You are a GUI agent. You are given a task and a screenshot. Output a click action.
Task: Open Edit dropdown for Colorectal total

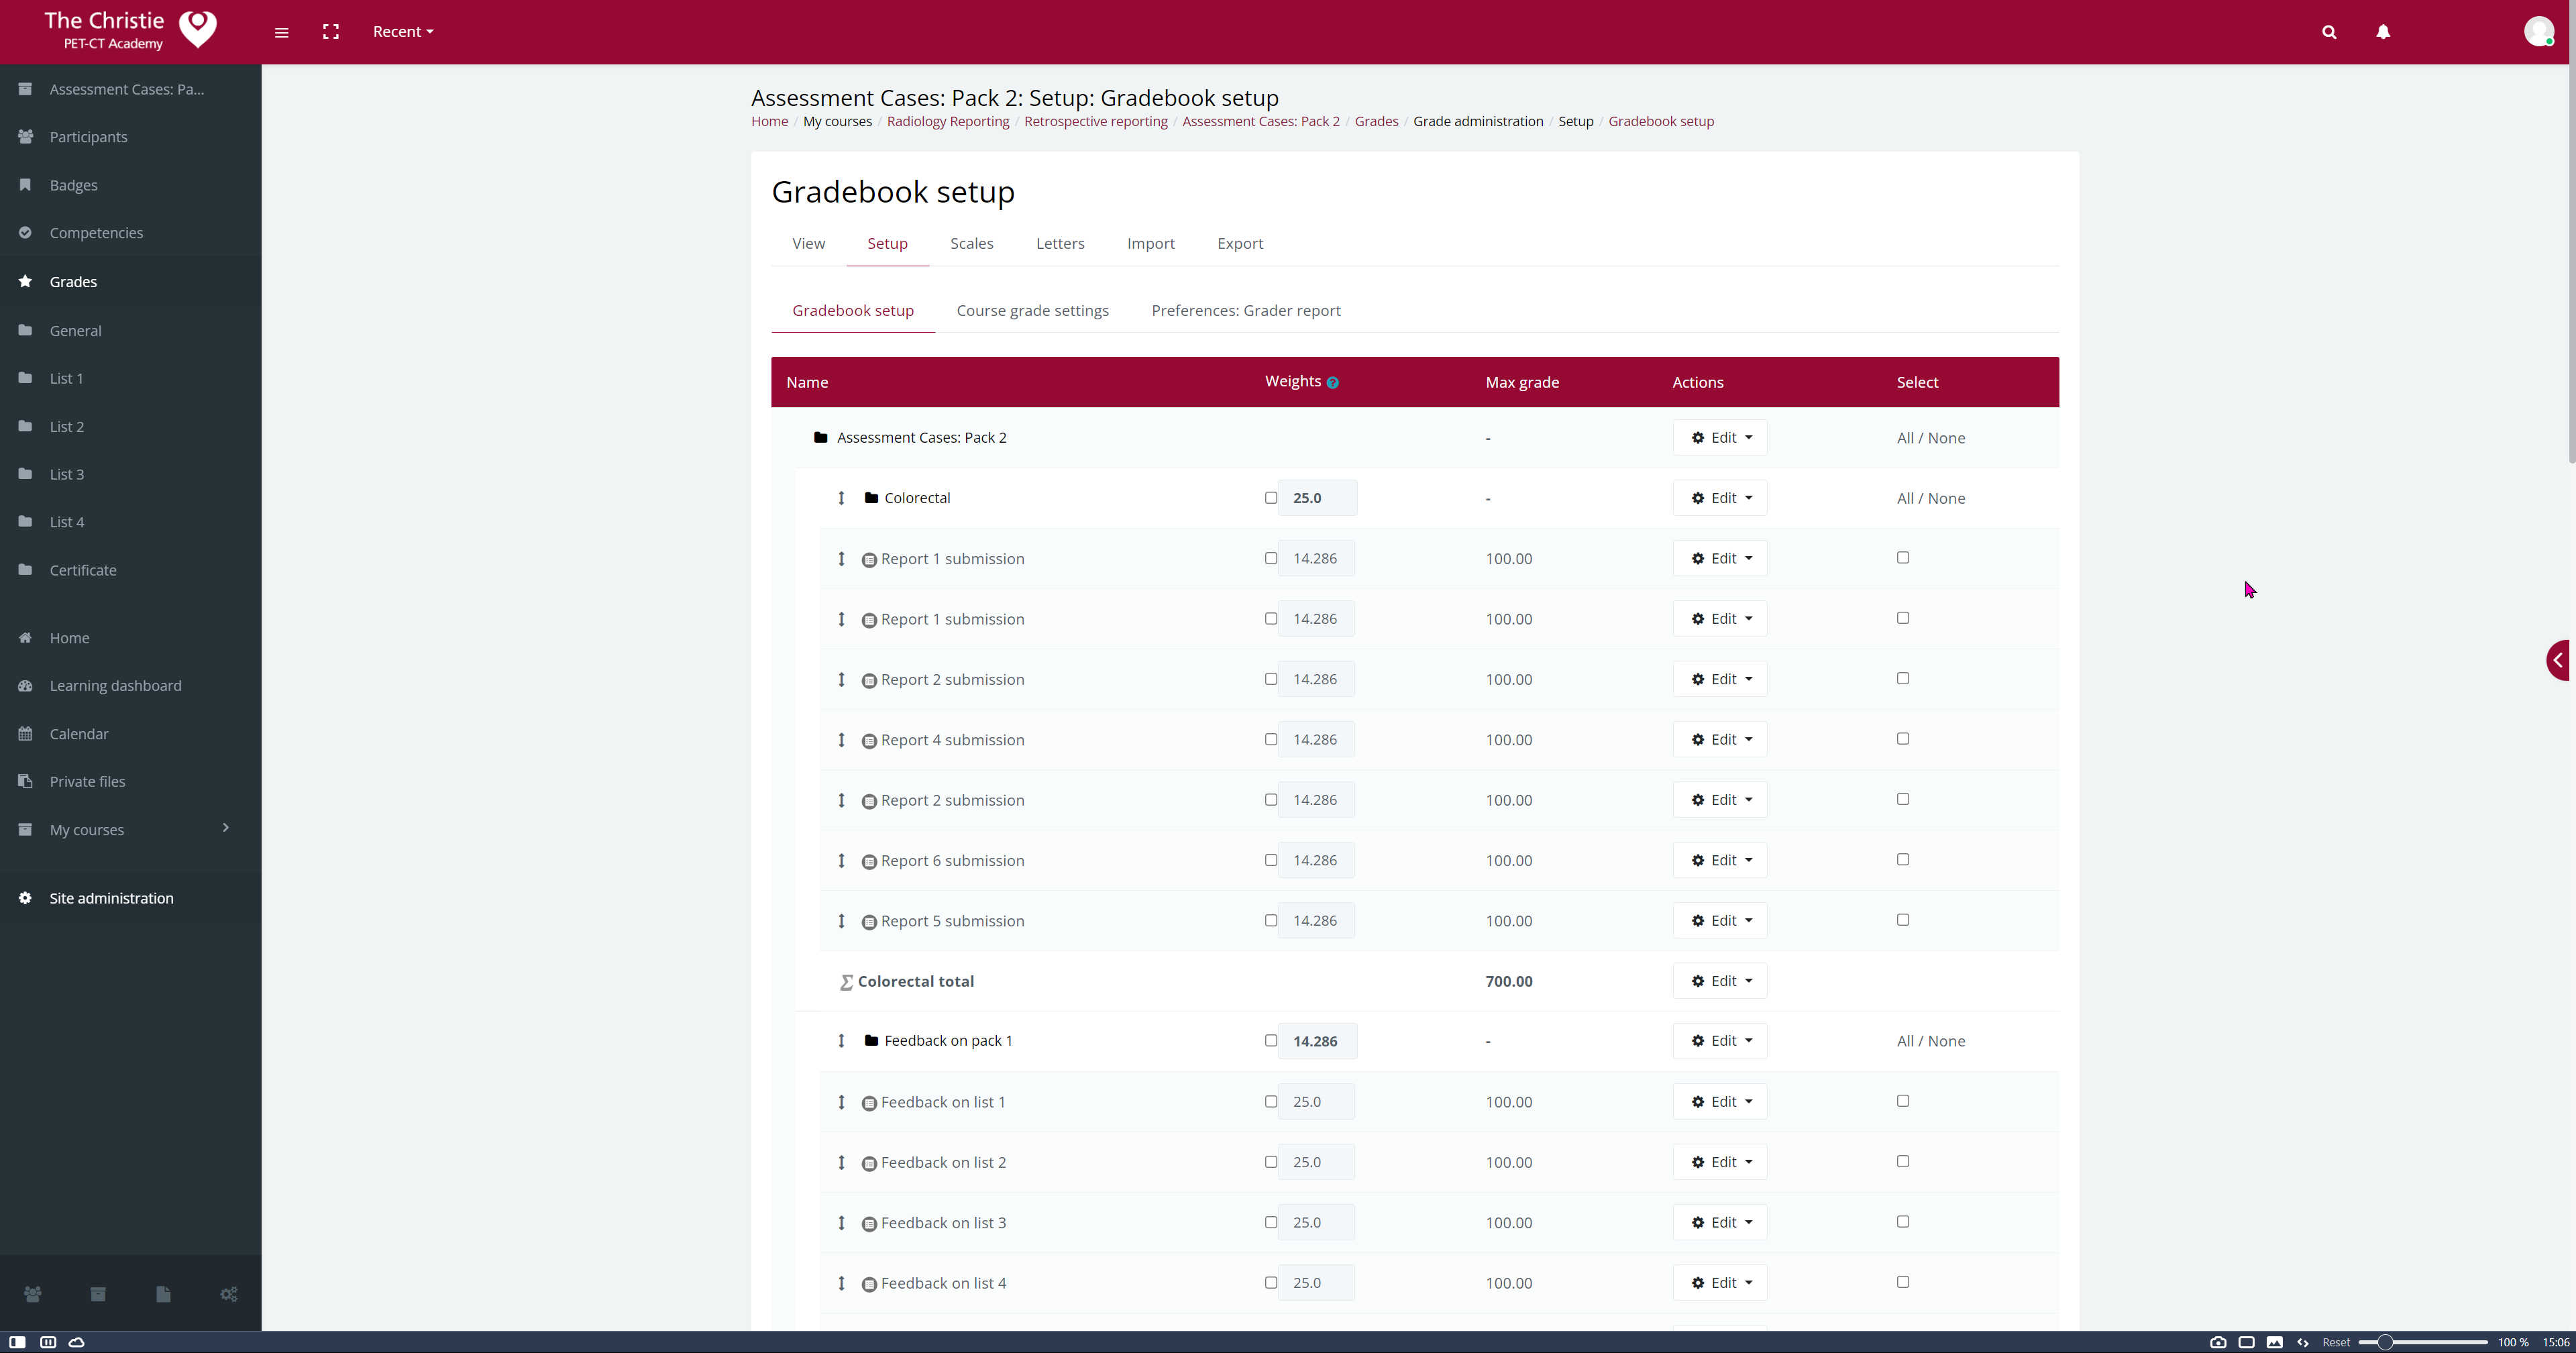[1720, 981]
